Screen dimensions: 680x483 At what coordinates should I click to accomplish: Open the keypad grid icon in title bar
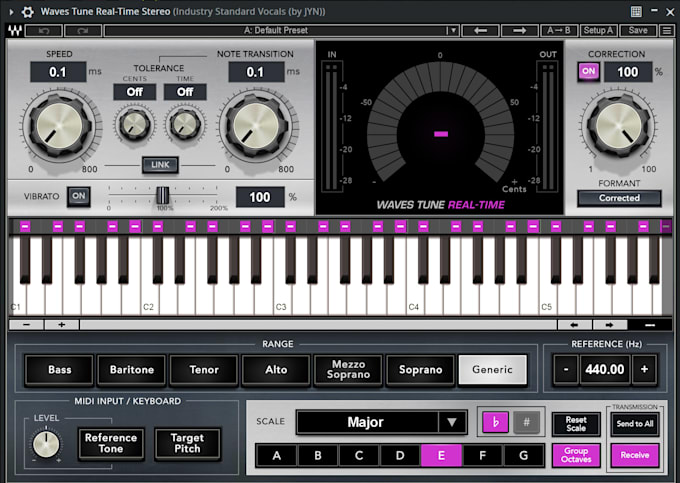click(636, 12)
